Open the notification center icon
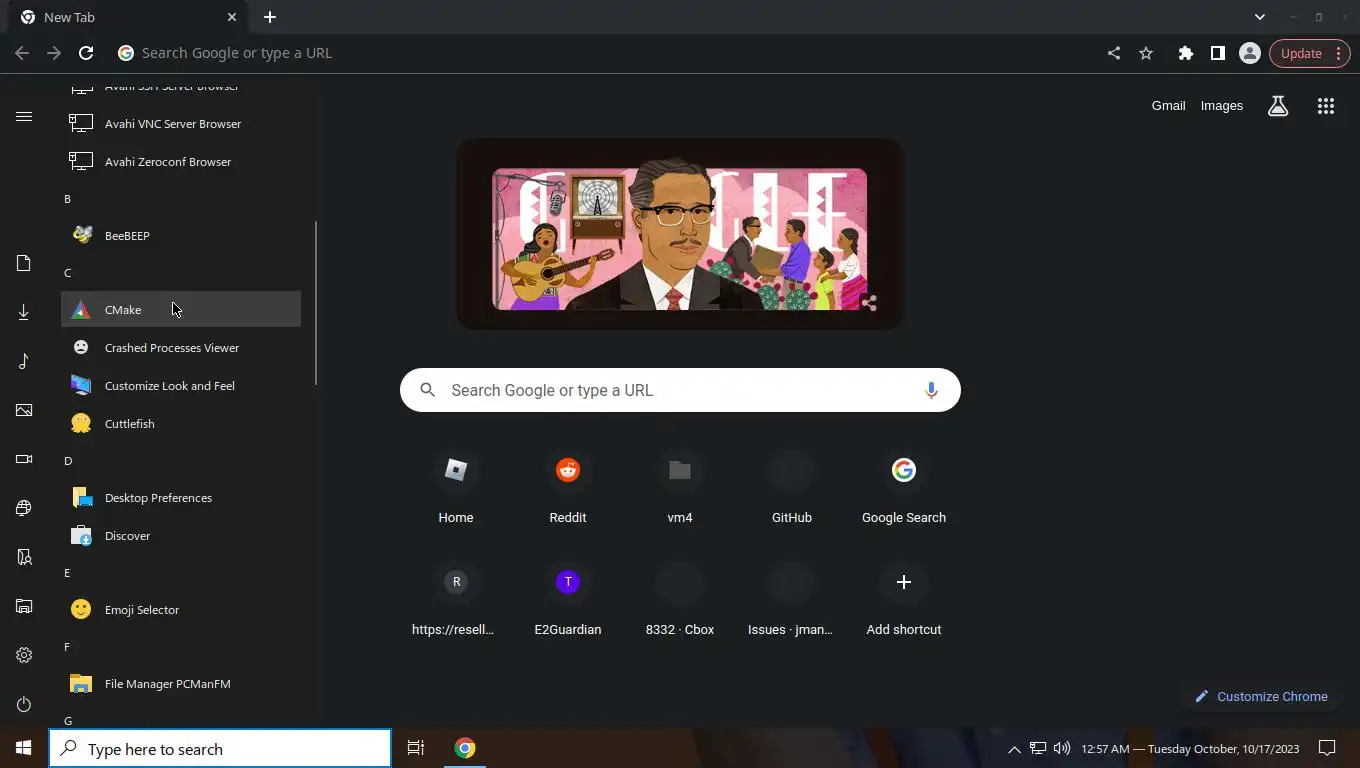Image resolution: width=1360 pixels, height=768 pixels. (1327, 748)
